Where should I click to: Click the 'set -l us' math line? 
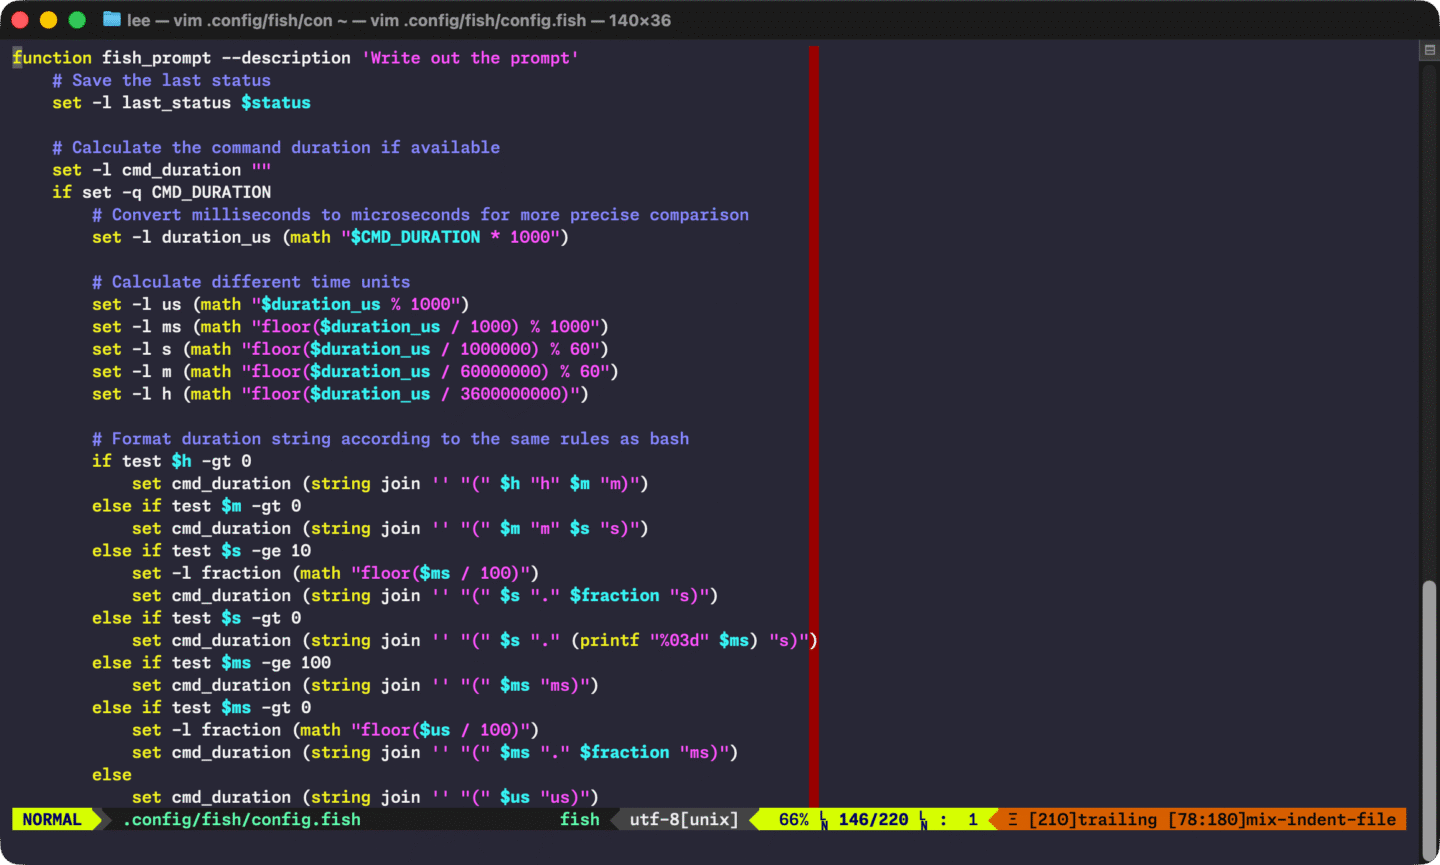tap(280, 304)
